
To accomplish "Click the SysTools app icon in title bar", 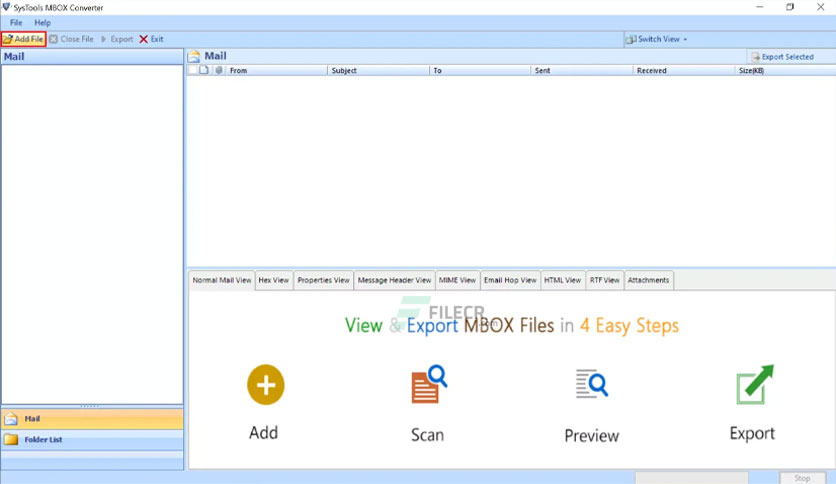I will (x=6, y=7).
